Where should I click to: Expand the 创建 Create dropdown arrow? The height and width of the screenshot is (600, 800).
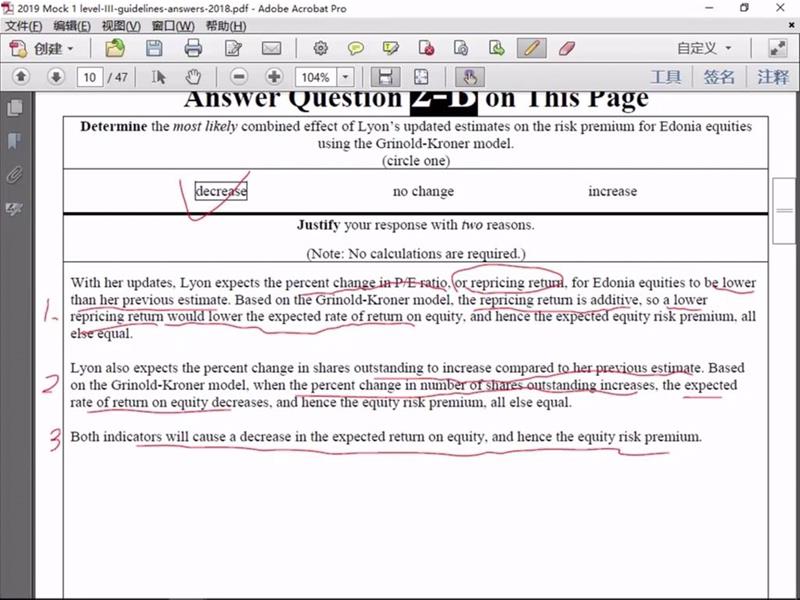coord(70,49)
